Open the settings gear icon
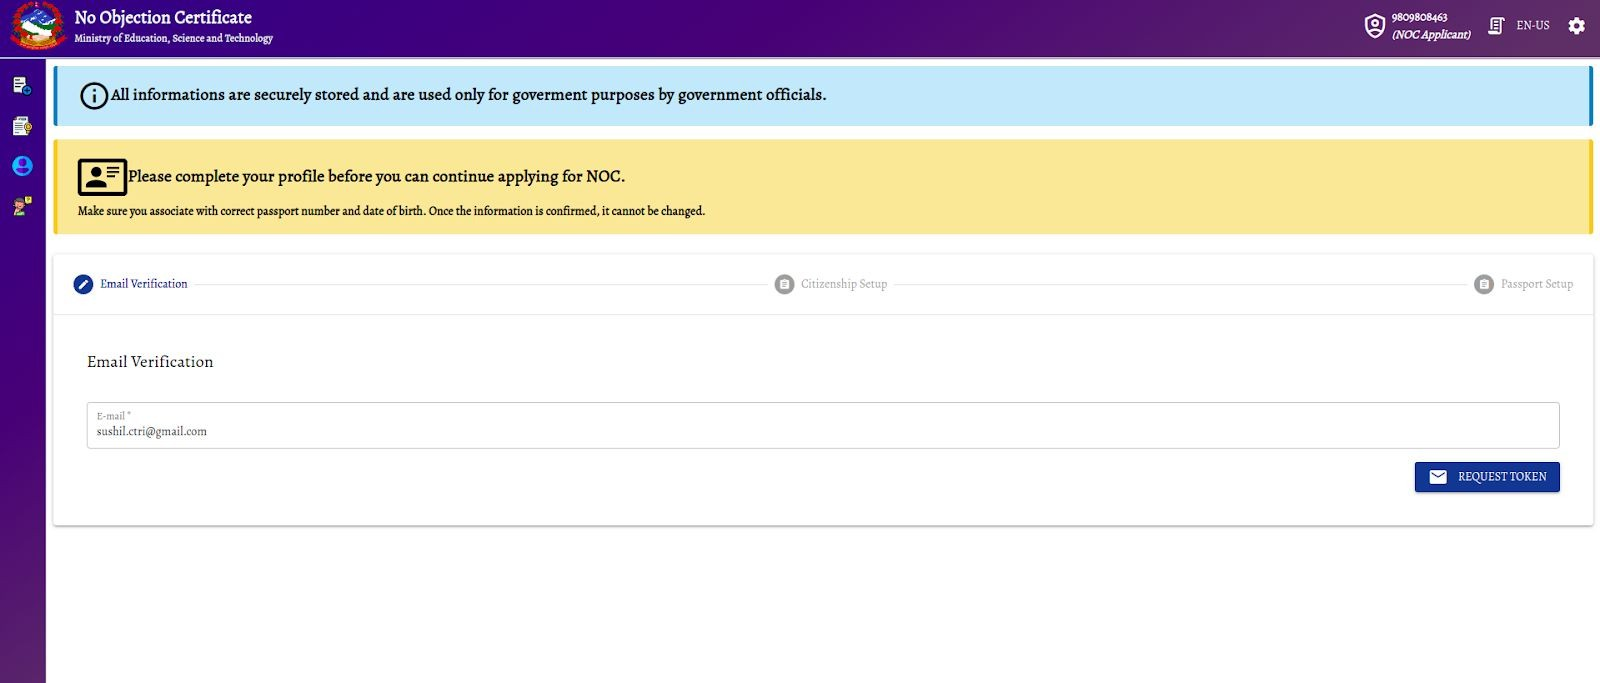Image resolution: width=1600 pixels, height=683 pixels. pos(1576,26)
